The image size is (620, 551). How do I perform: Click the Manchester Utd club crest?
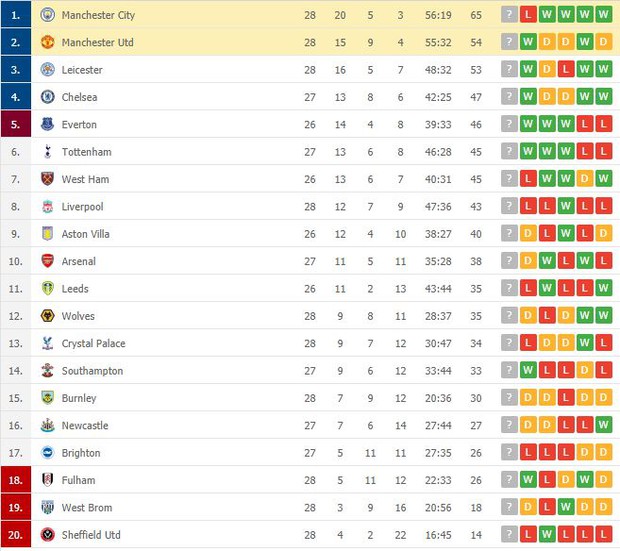[47, 43]
